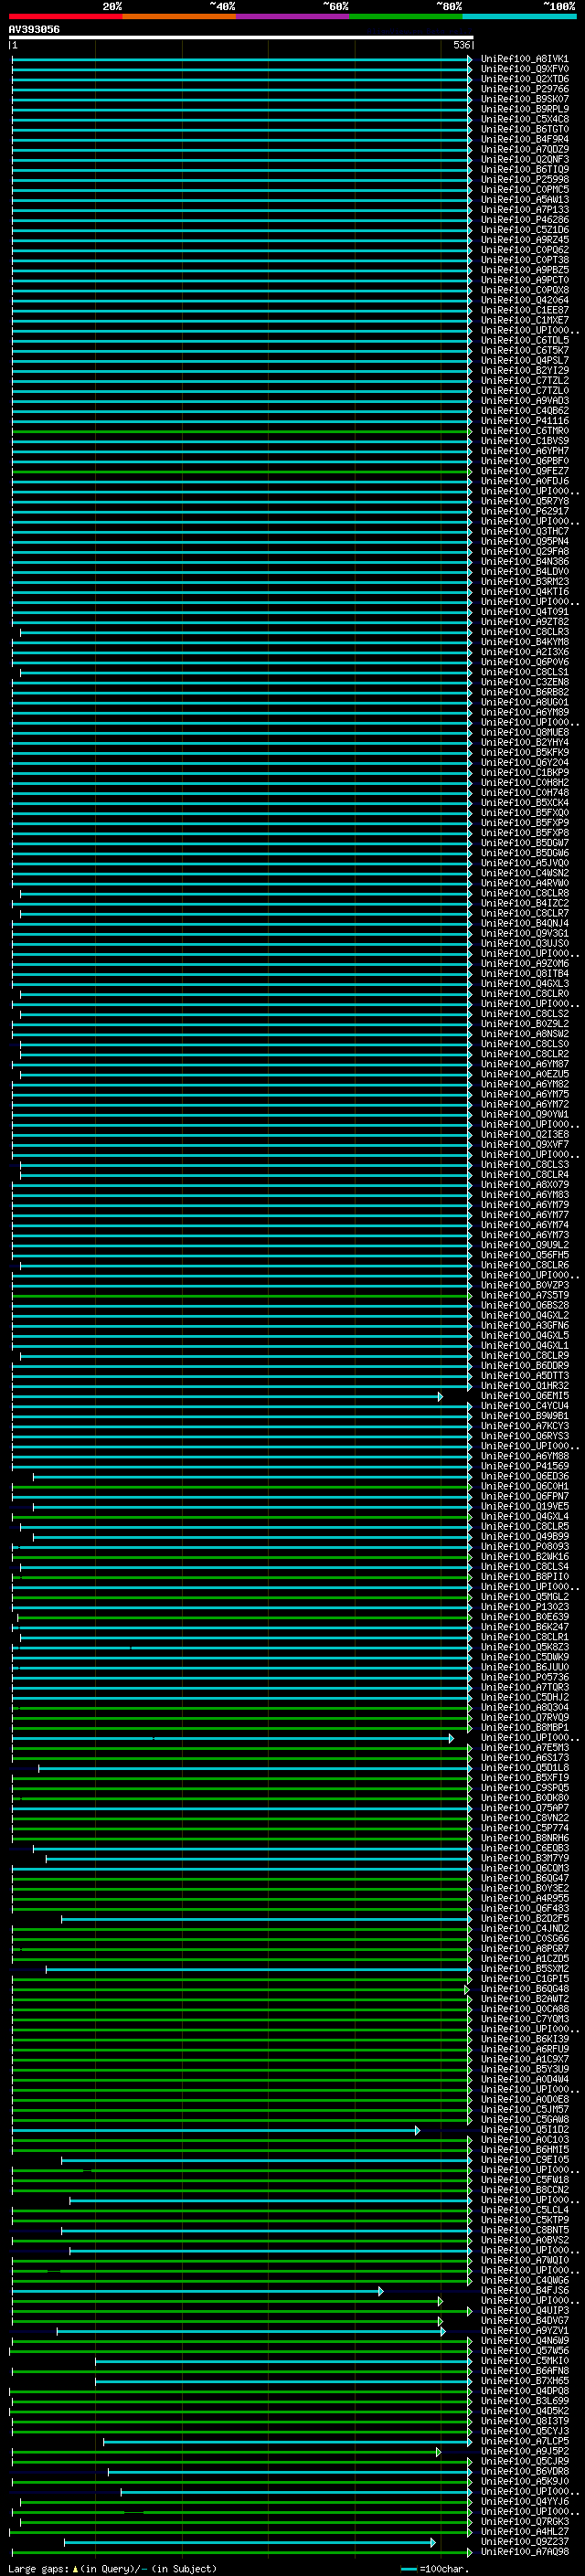Open the UniRef100_A7AQ98 last hit label

pyautogui.click(x=524, y=2551)
